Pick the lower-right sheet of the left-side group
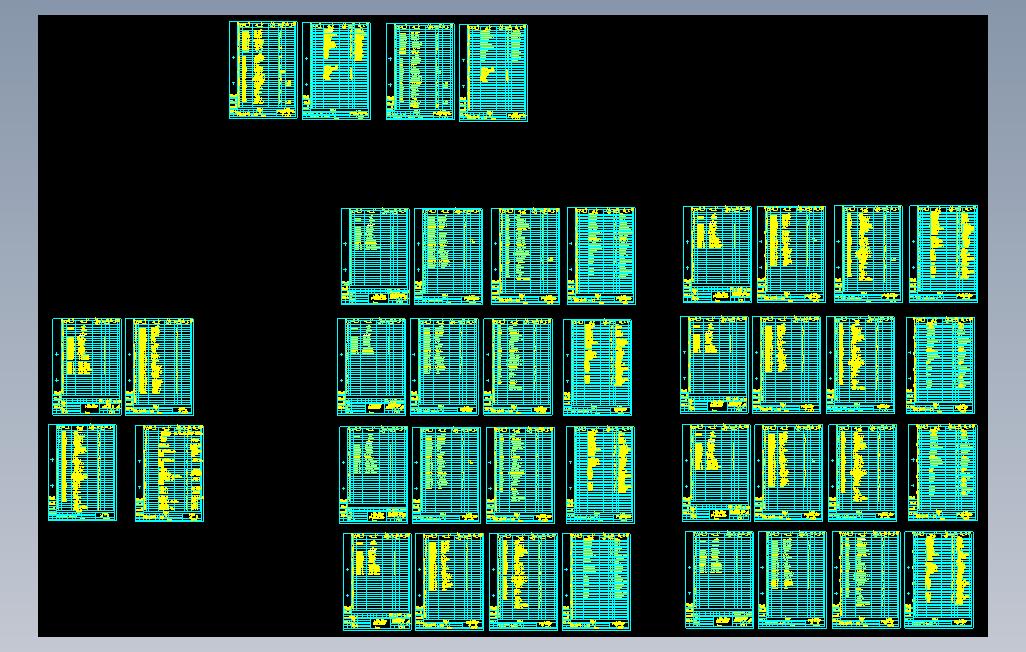The image size is (1026, 652). point(169,473)
